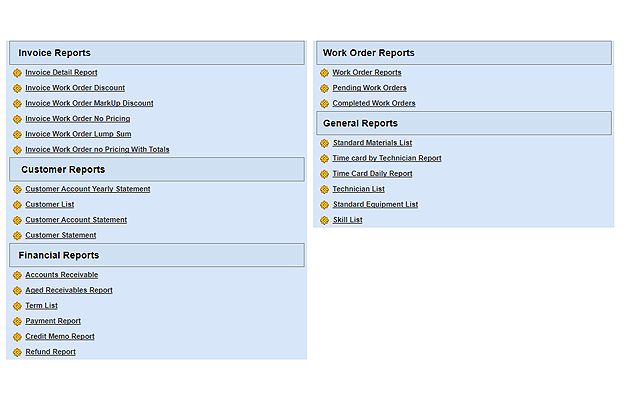Click the icon next to Technician List

click(x=324, y=189)
